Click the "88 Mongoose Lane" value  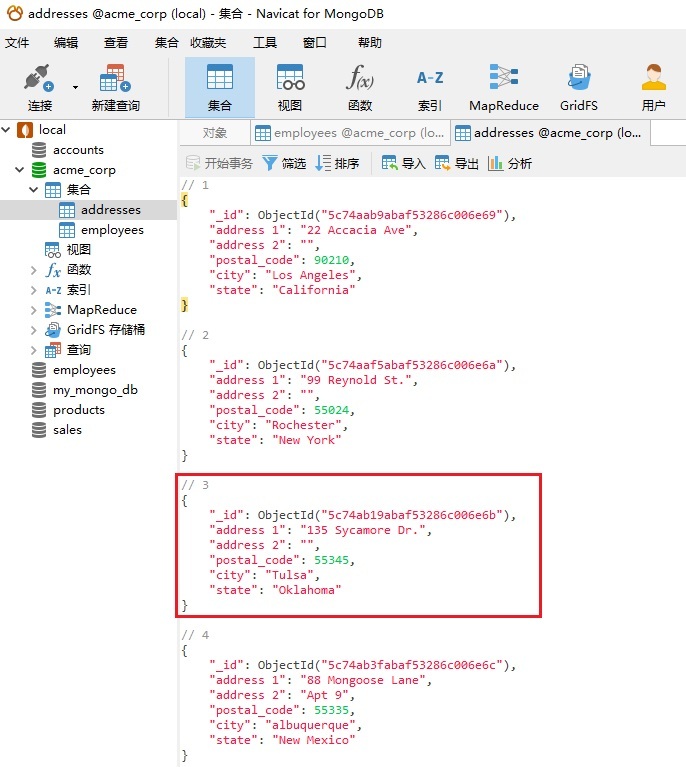(x=363, y=680)
